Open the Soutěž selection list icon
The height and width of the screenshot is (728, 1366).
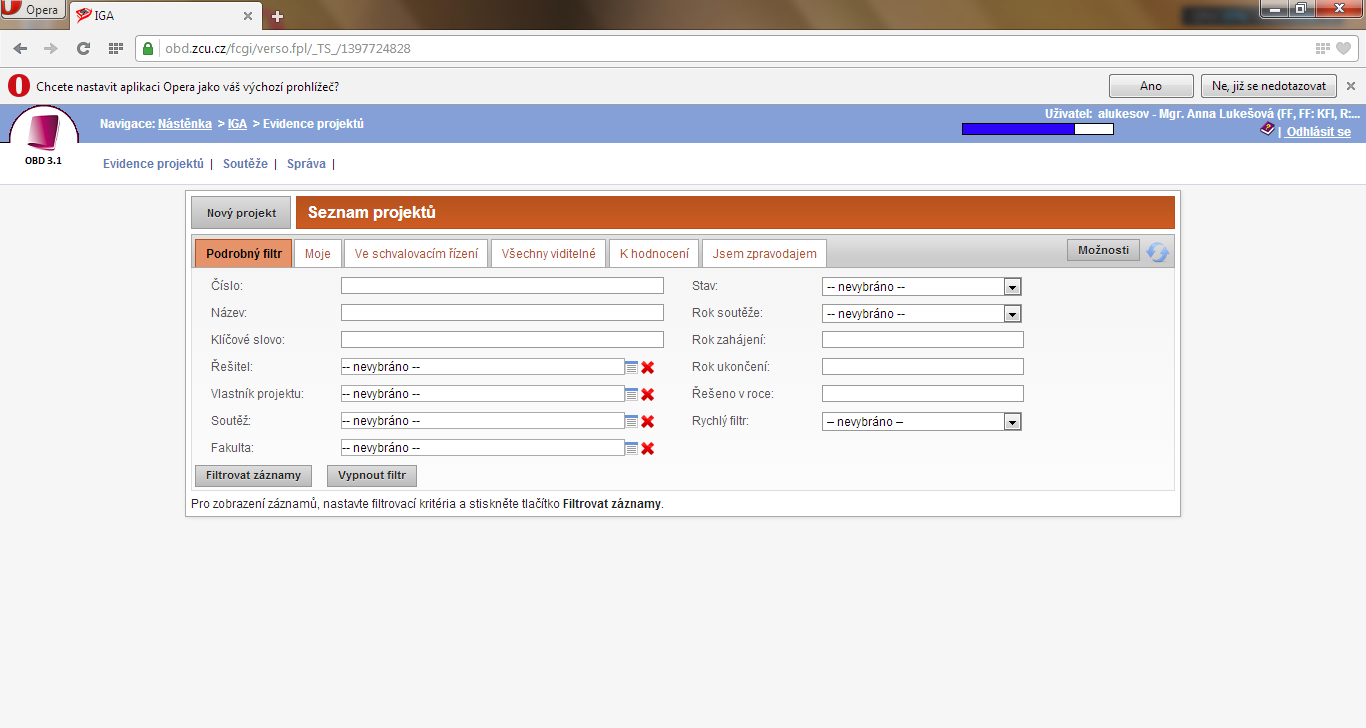631,421
